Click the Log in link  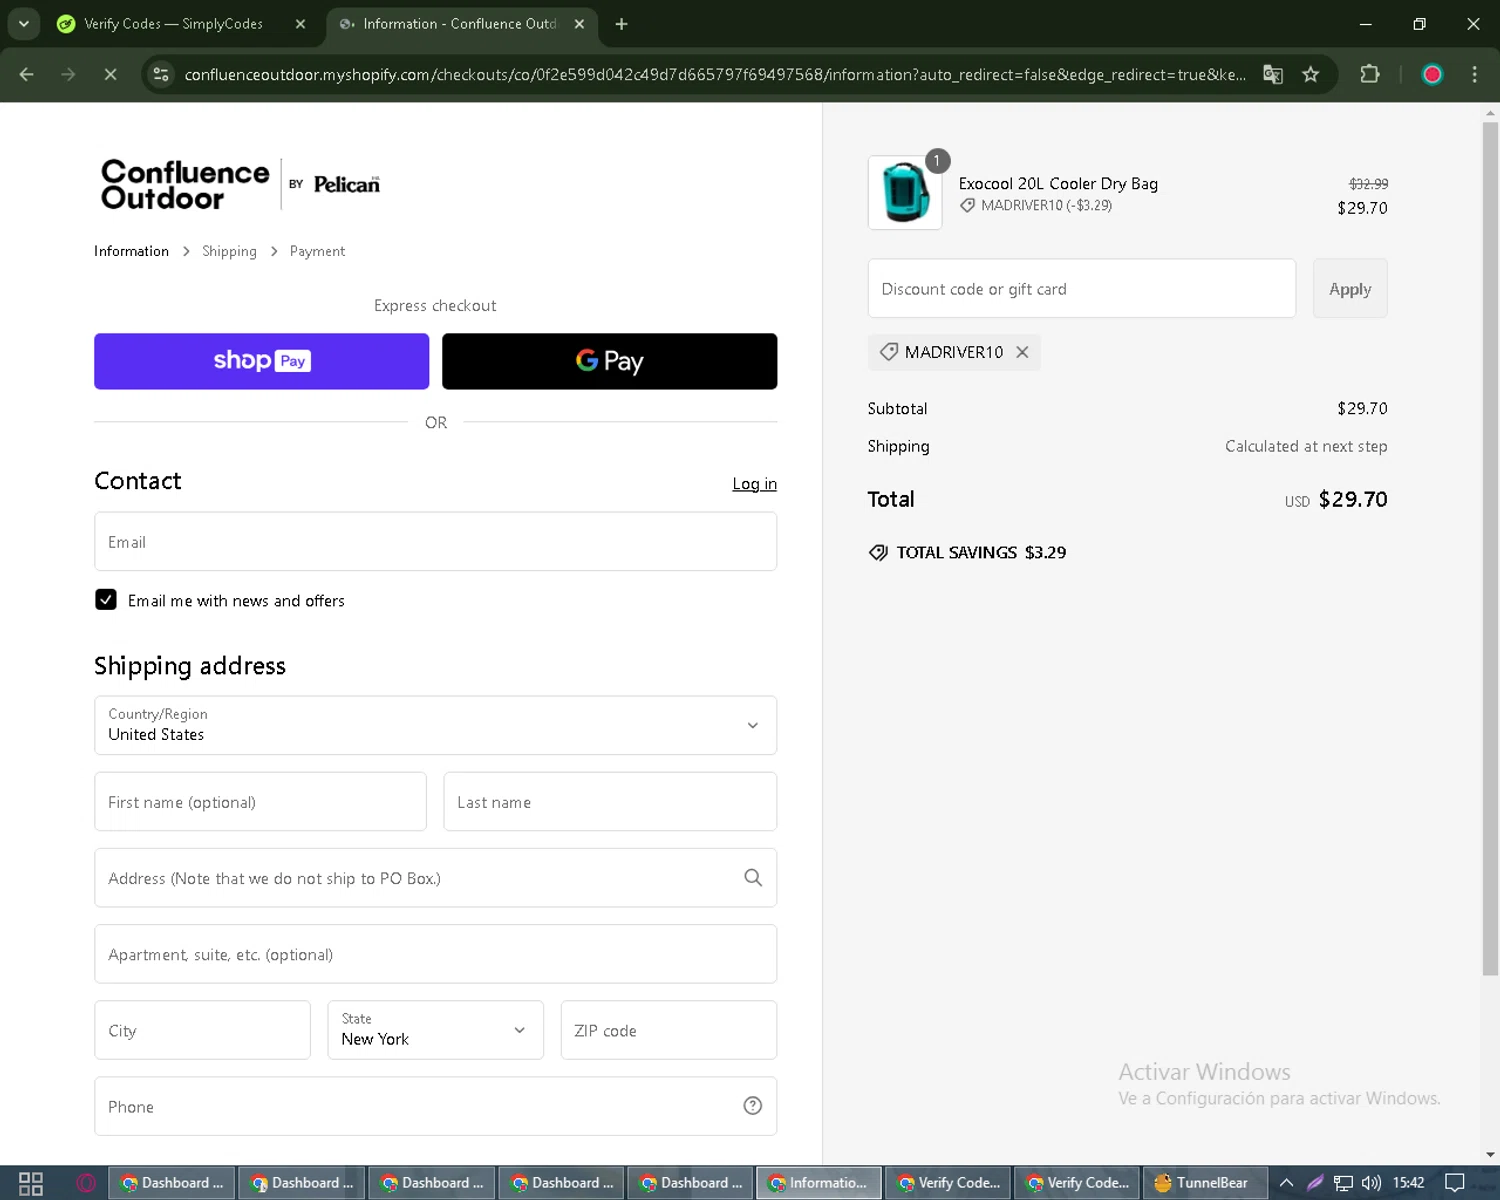pyautogui.click(x=754, y=484)
